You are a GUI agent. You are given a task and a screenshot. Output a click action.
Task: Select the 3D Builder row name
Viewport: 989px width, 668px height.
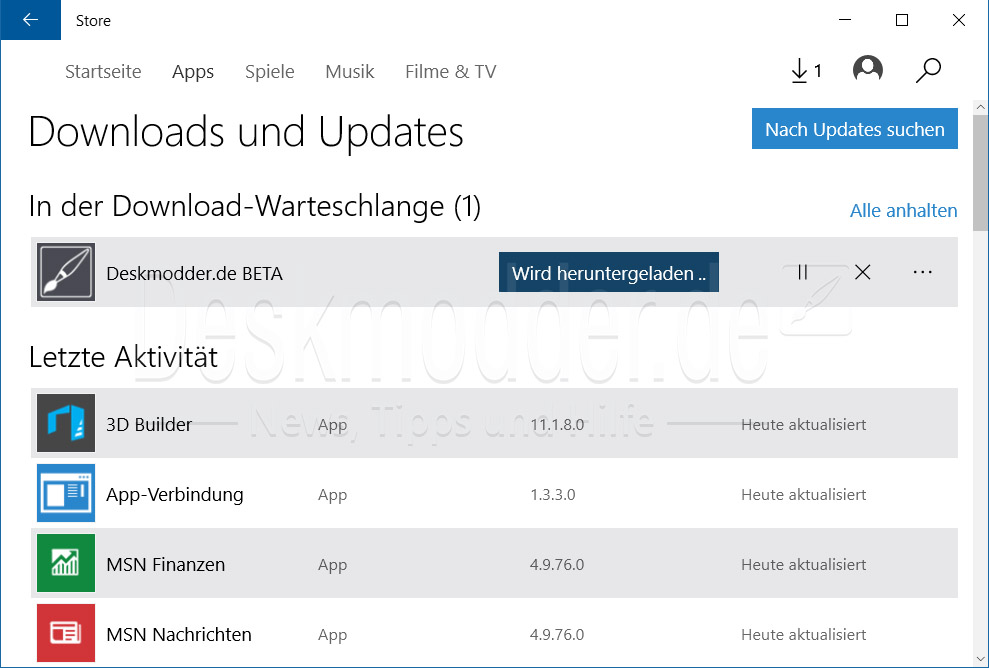pyautogui.click(x=149, y=425)
